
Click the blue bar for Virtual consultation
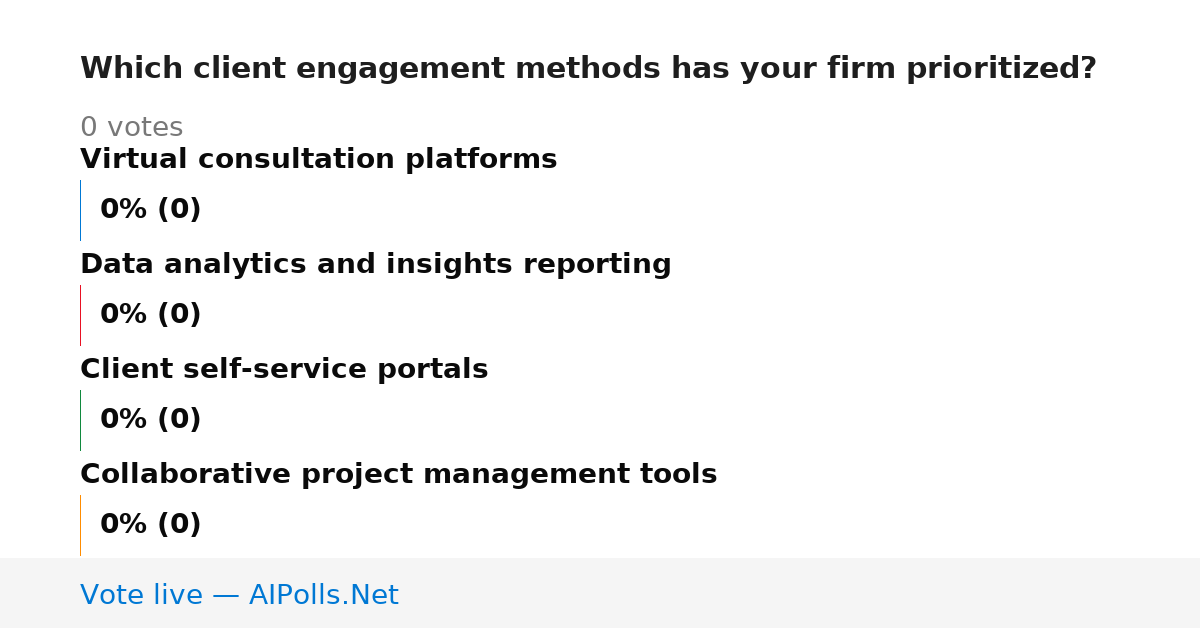80,210
